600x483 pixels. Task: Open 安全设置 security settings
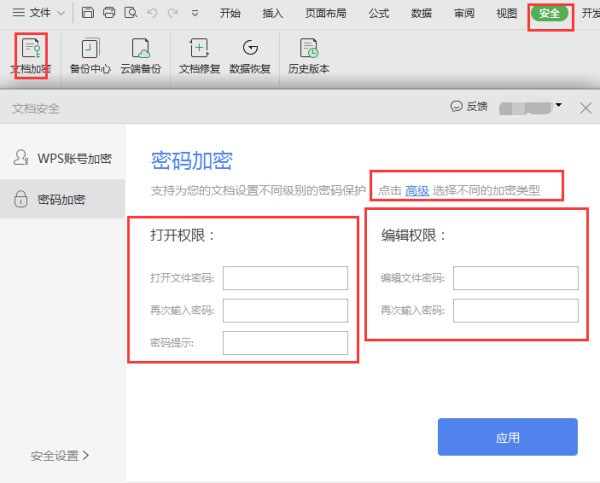[60, 456]
